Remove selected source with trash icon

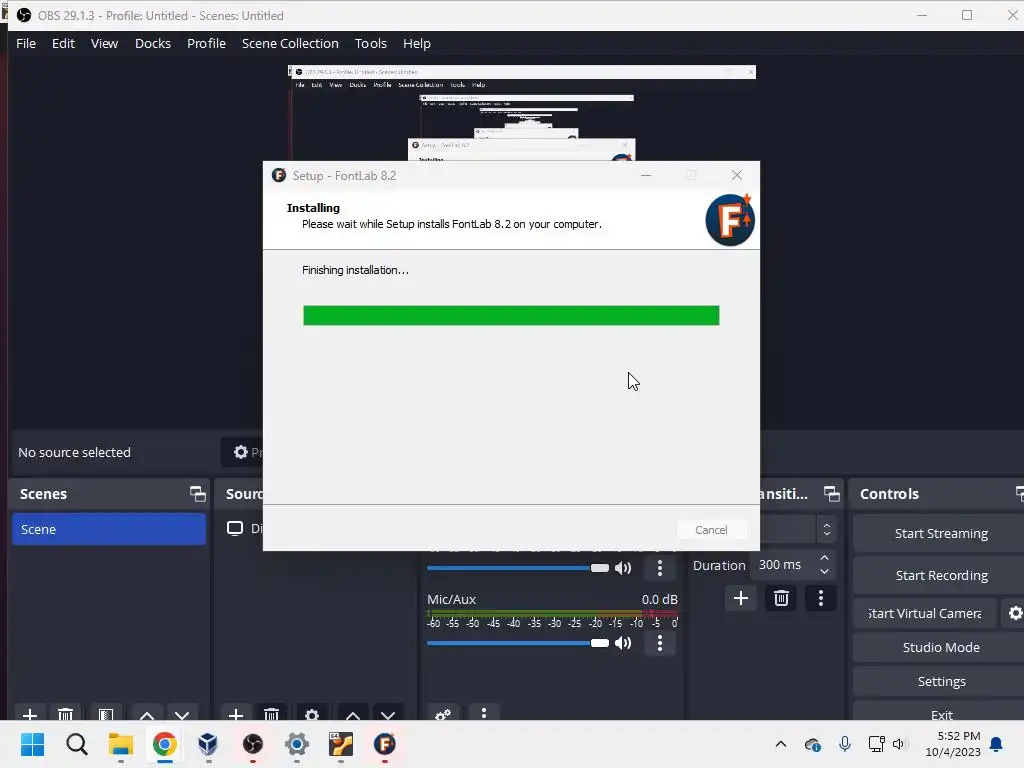pyautogui.click(x=272, y=714)
